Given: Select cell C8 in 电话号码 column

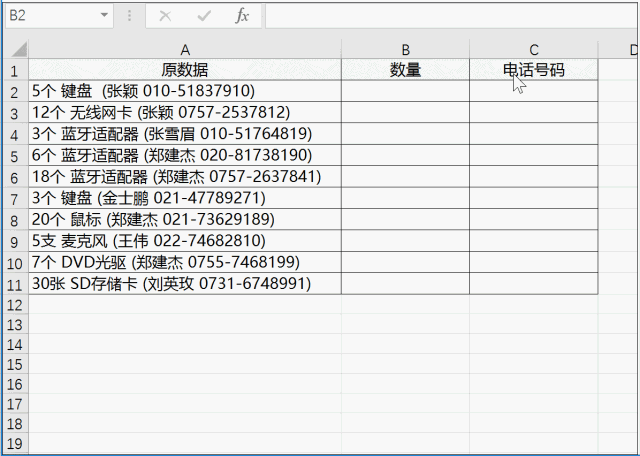Looking at the screenshot, I should click(x=533, y=219).
